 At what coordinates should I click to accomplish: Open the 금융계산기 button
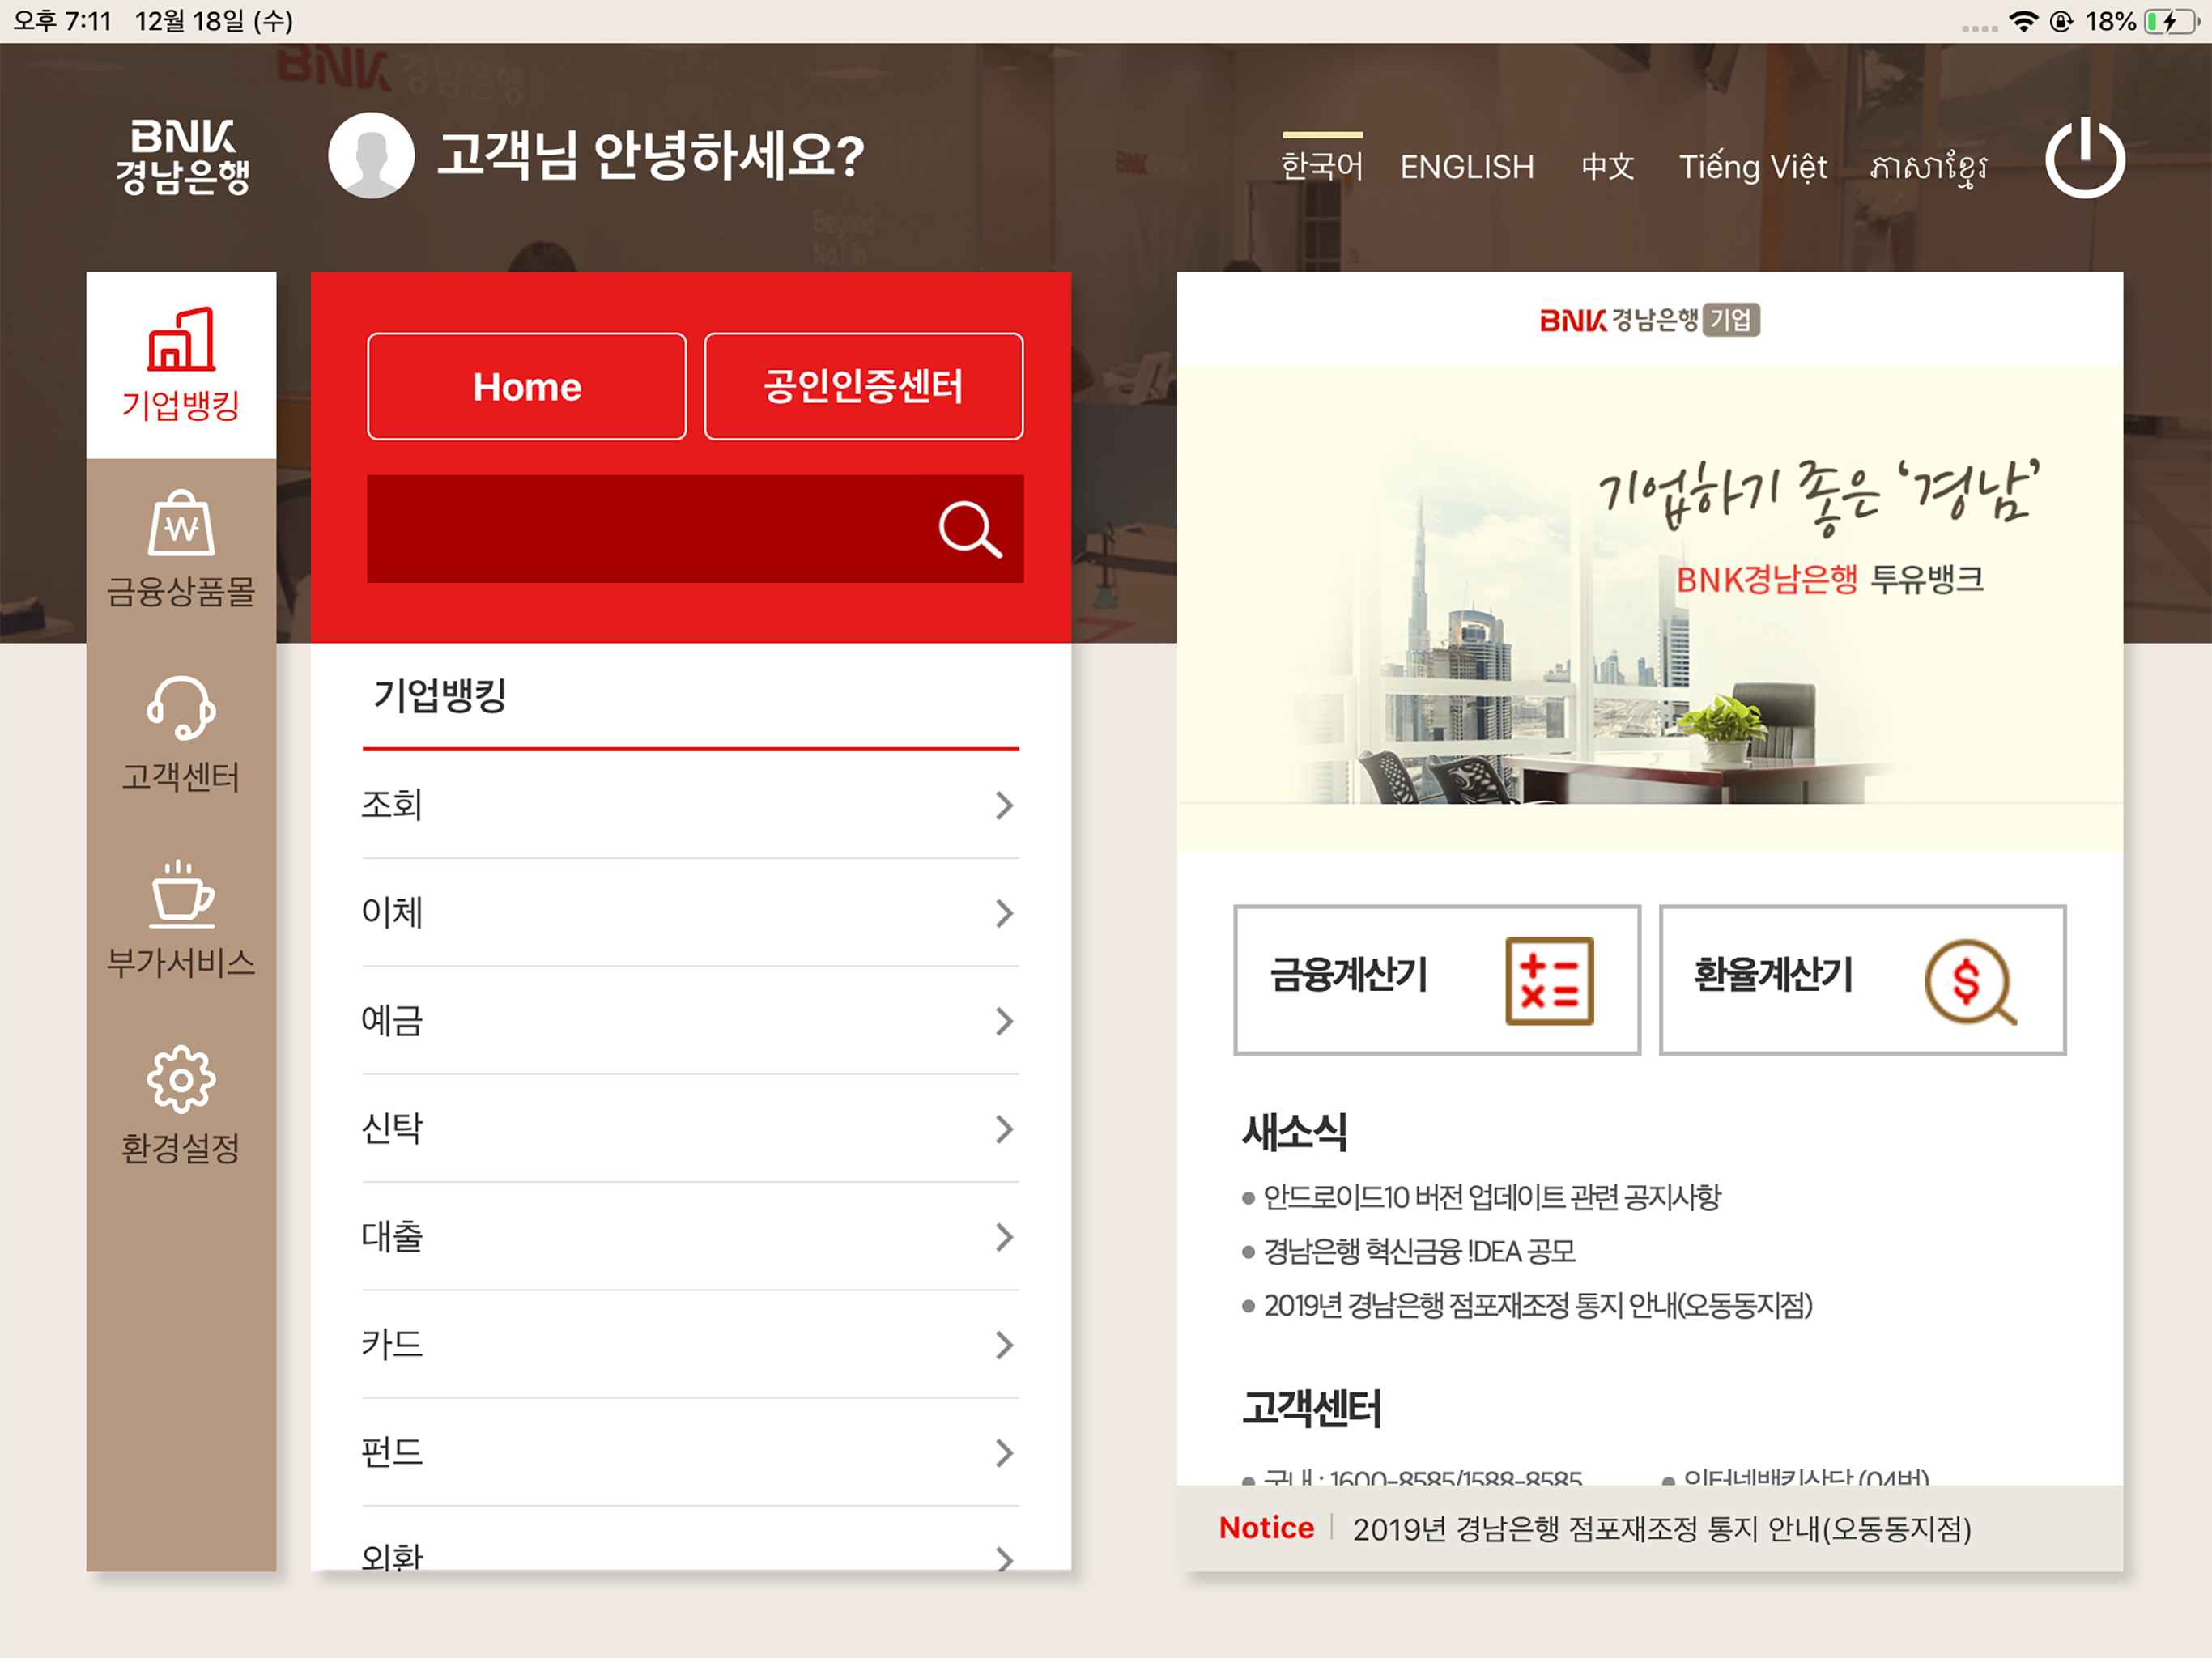[1437, 980]
